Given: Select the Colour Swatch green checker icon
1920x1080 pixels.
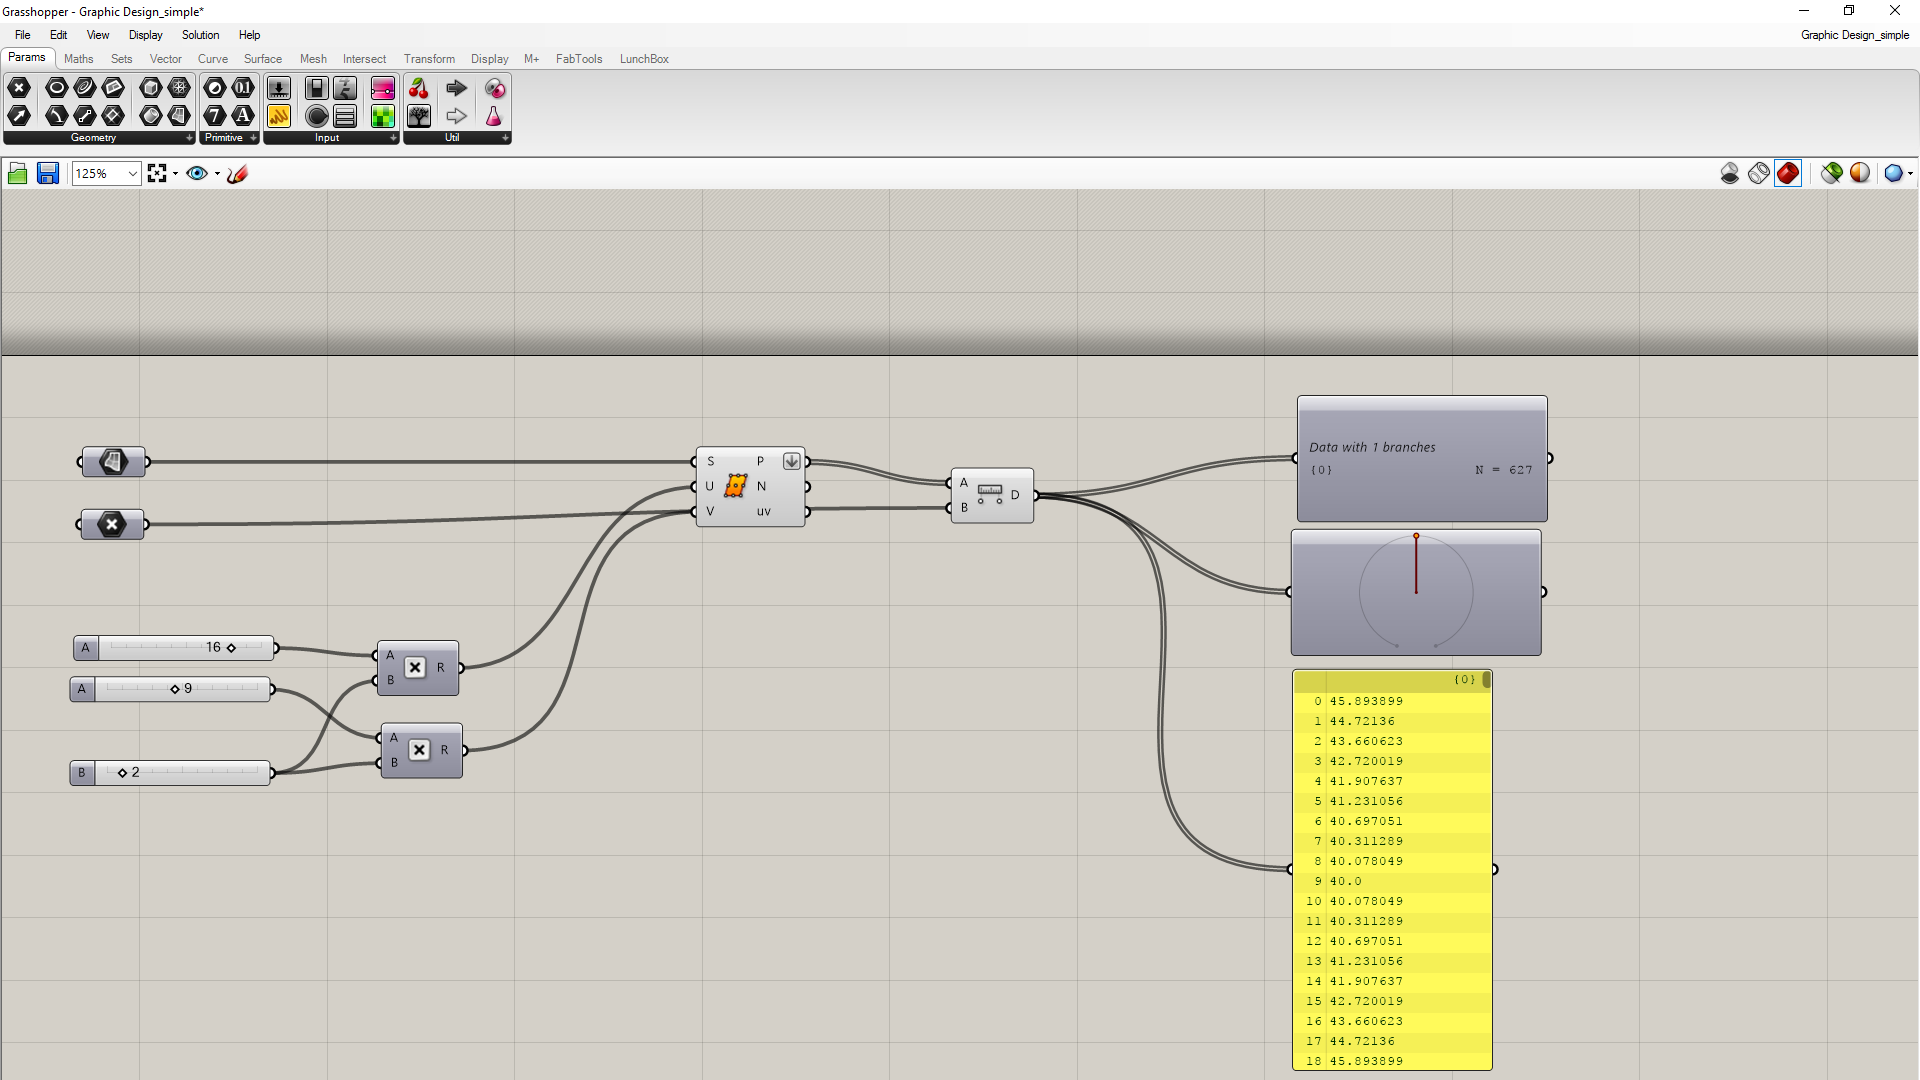Looking at the screenshot, I should point(383,116).
